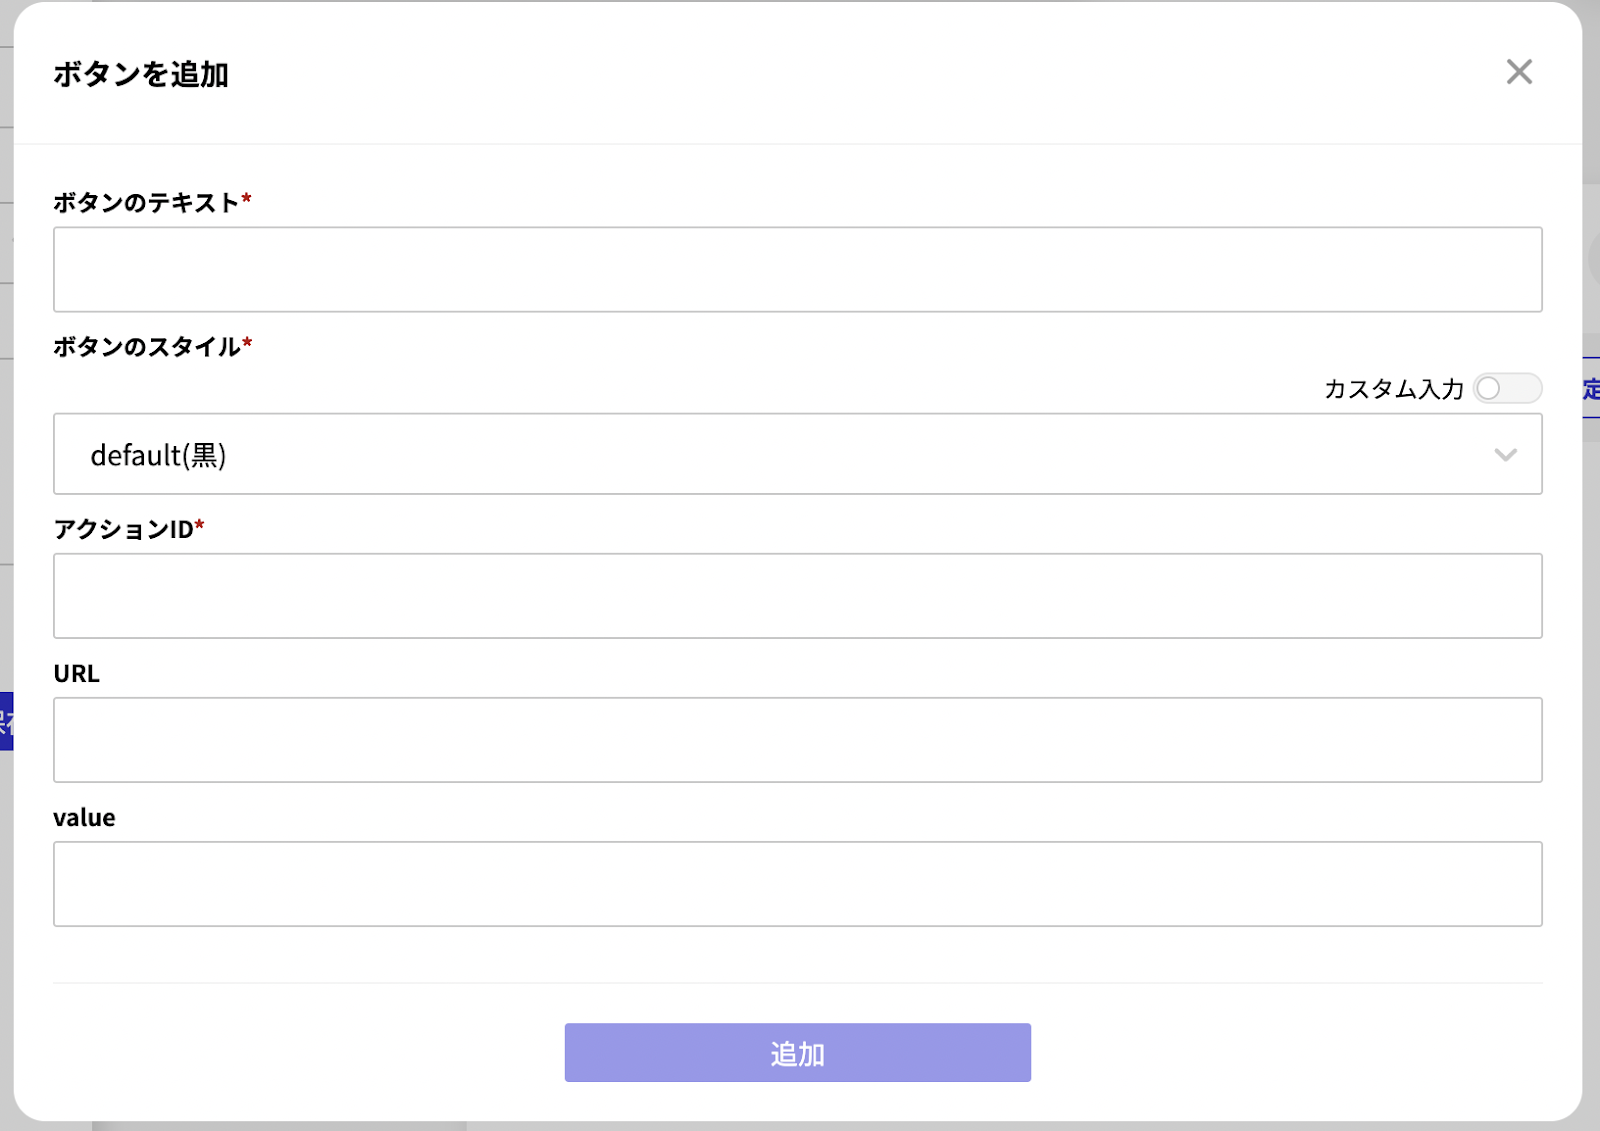This screenshot has height=1131, width=1600.
Task: Focus the value input field
Action: coord(798,884)
